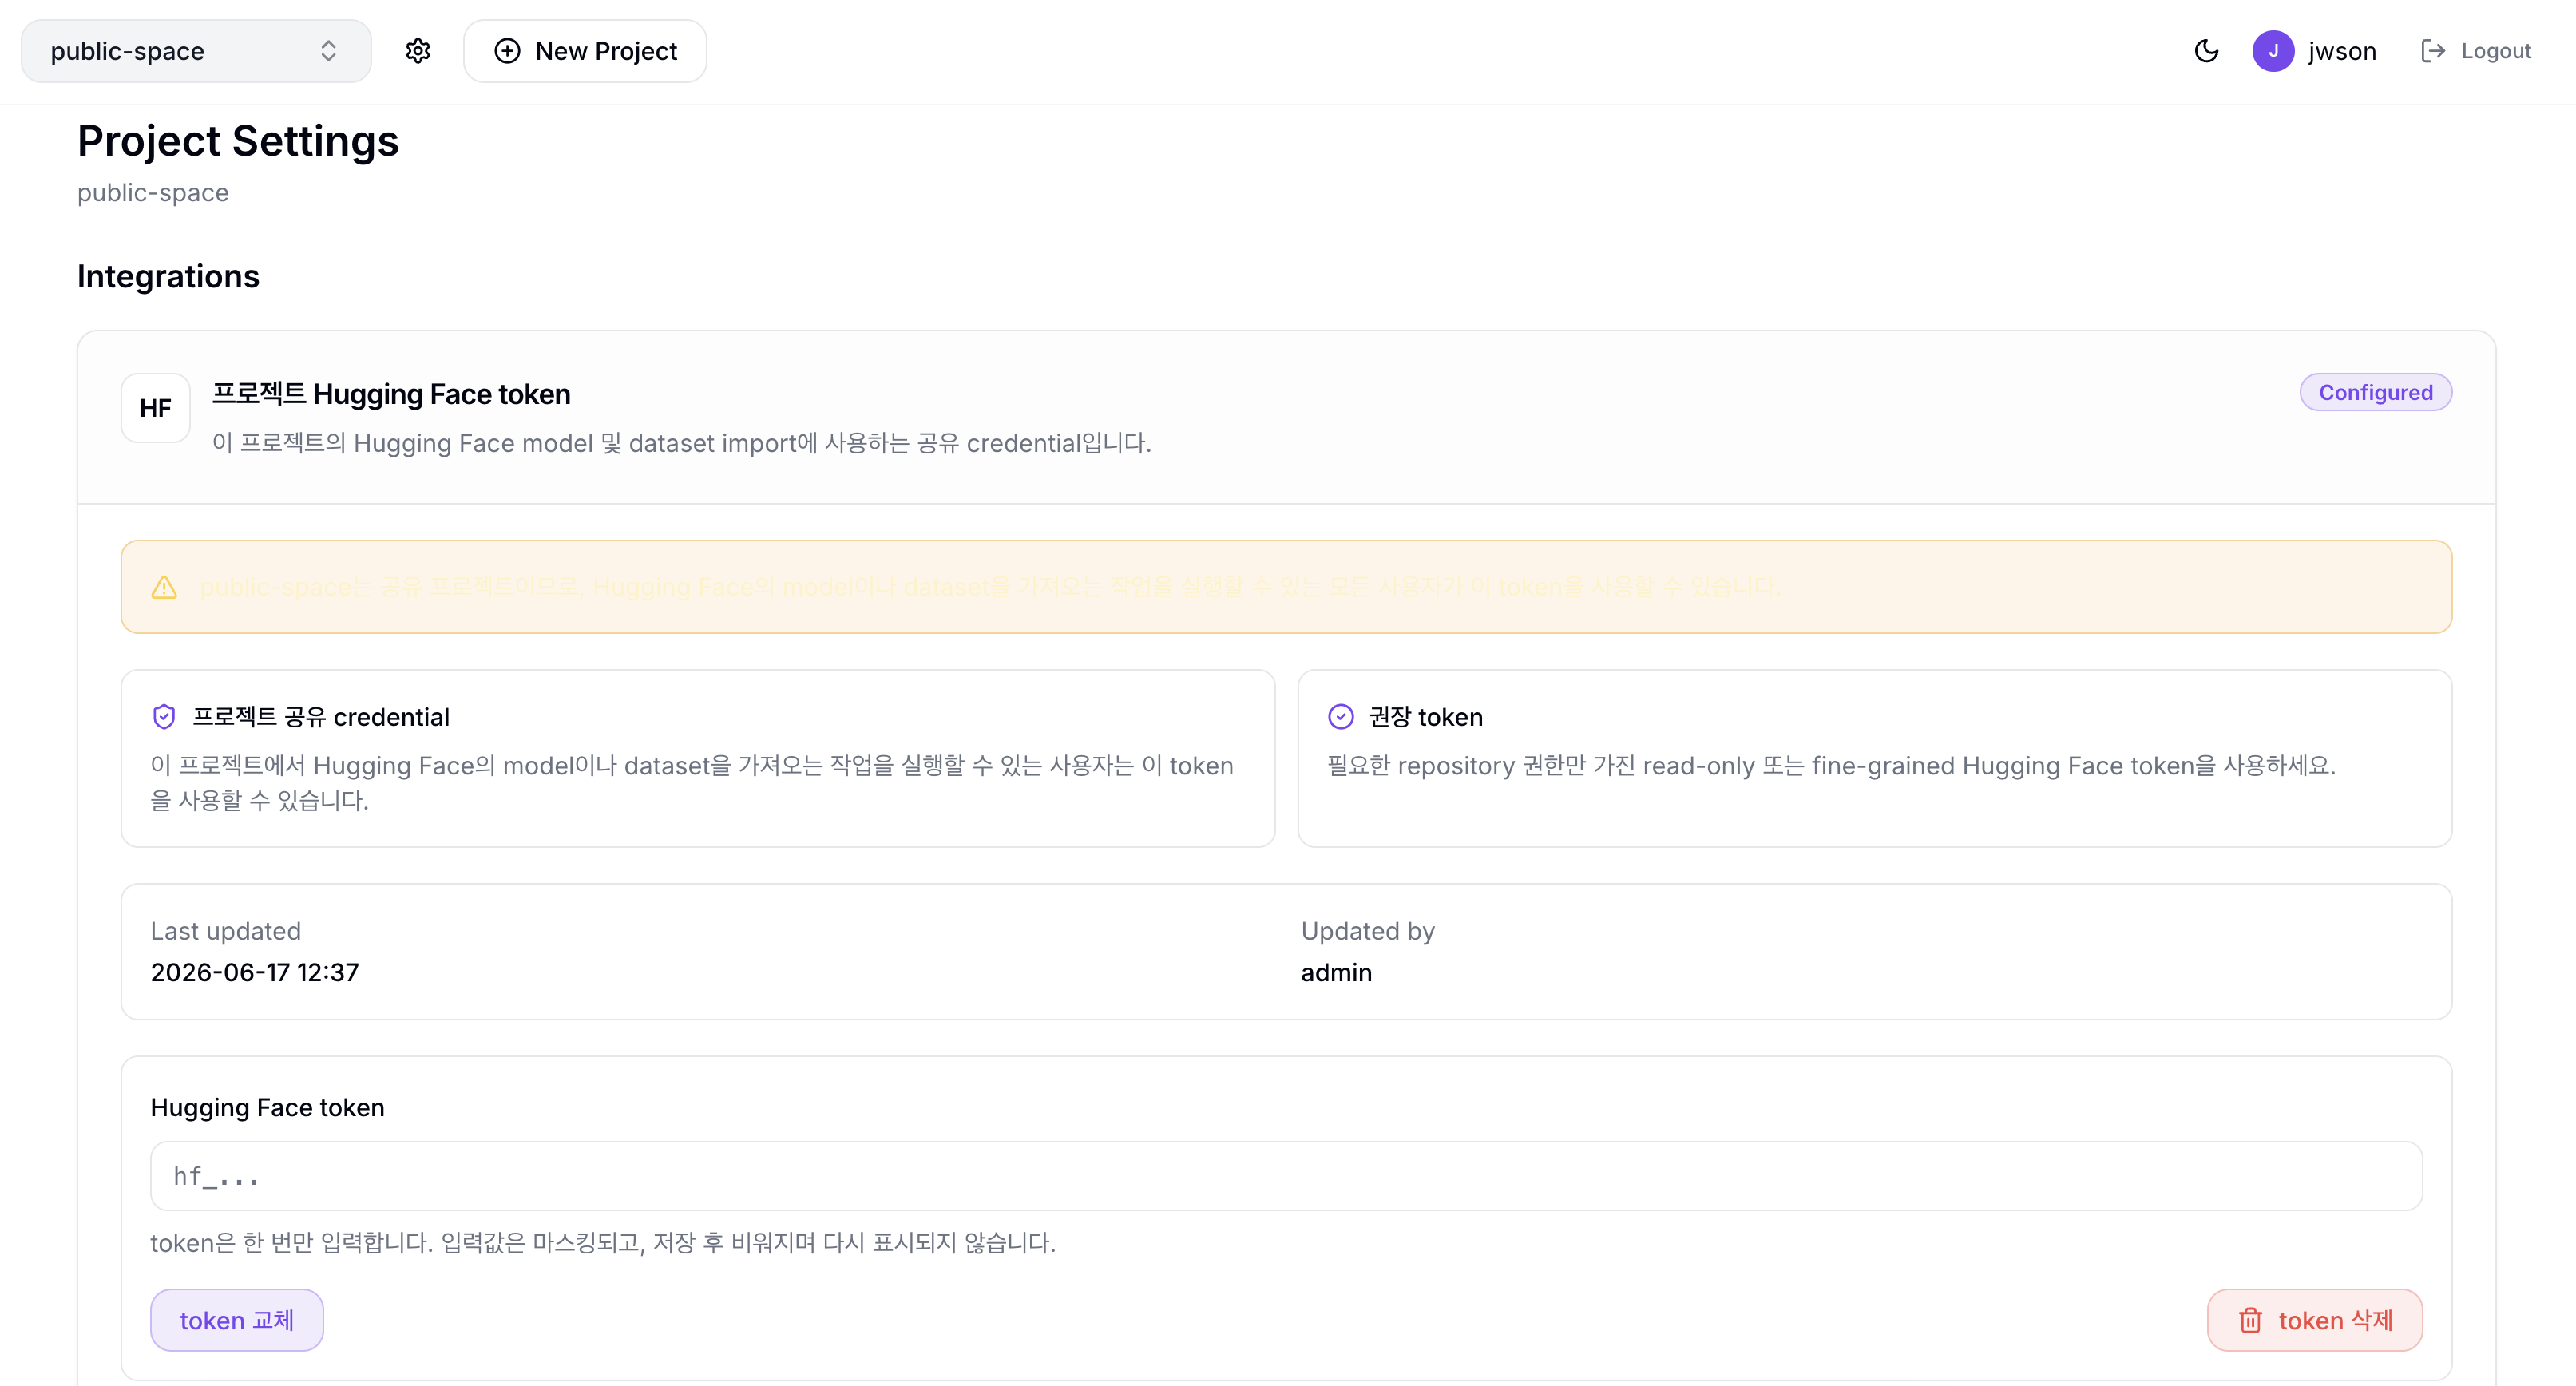Click the Updated by value admin
Viewport: 2576px width, 1386px height.
(x=1336, y=972)
